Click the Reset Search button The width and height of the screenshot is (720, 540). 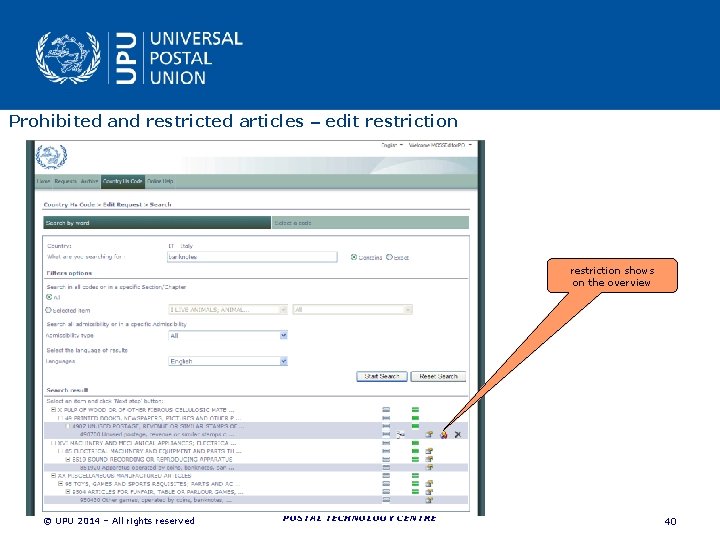pos(438,377)
